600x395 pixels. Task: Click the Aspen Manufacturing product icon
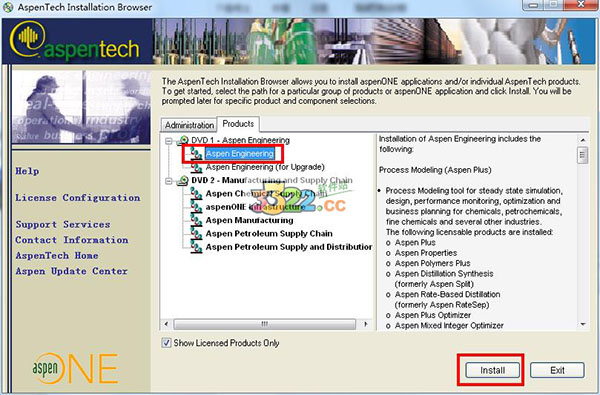(x=196, y=220)
